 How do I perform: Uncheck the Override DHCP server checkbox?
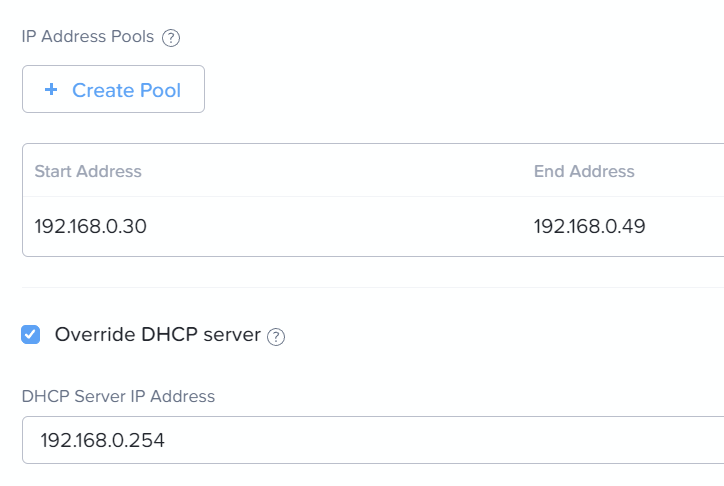30,335
